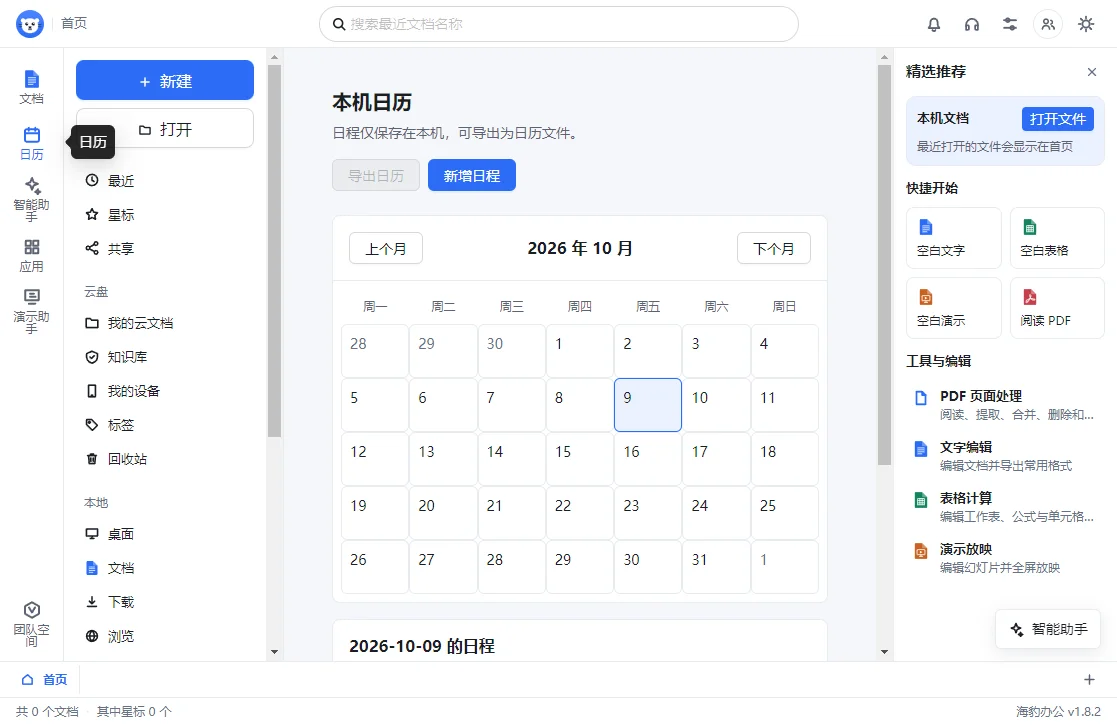
Task: Open 智能助手 in the left rail
Action: (x=31, y=199)
